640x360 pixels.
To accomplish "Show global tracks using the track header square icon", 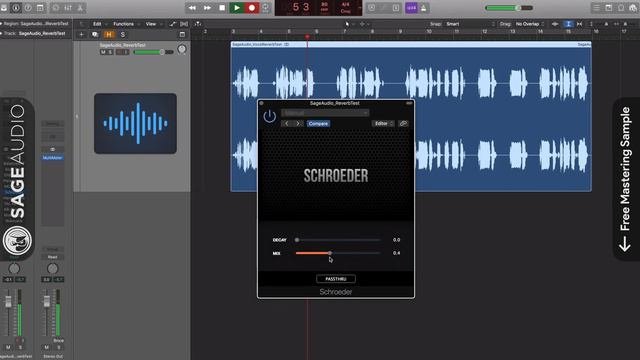I will [x=182, y=35].
